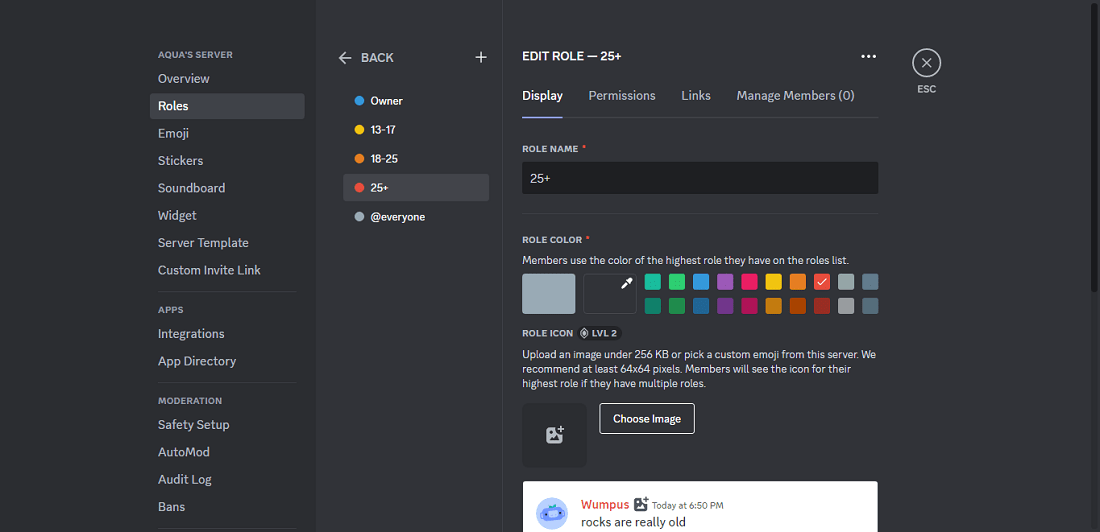
Task: Open the Stickers settings page
Action: tap(227, 161)
